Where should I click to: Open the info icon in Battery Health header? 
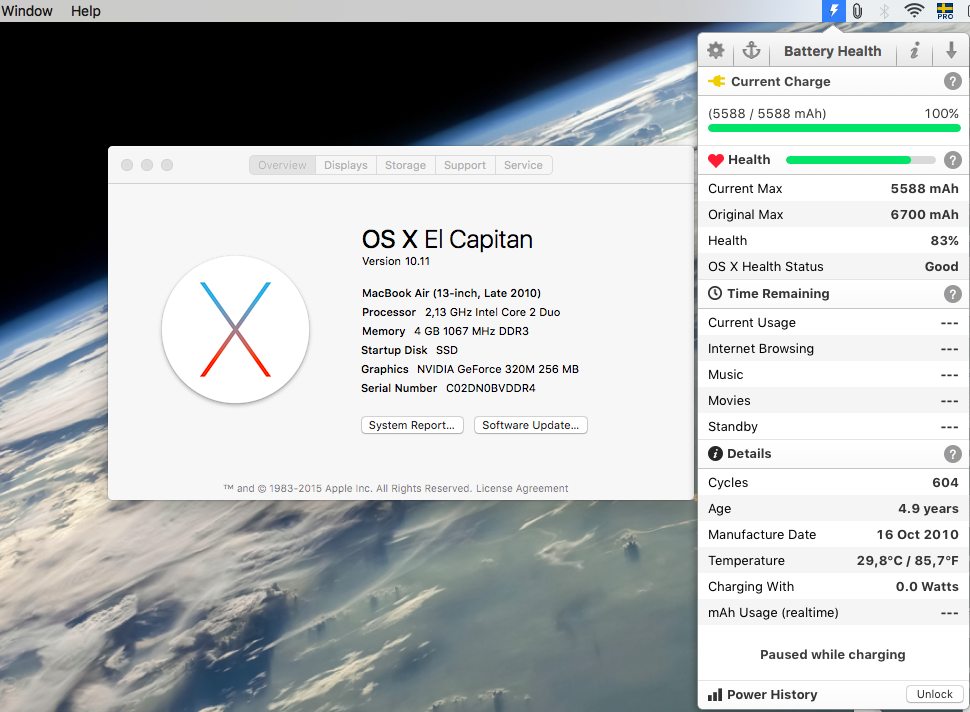click(915, 51)
